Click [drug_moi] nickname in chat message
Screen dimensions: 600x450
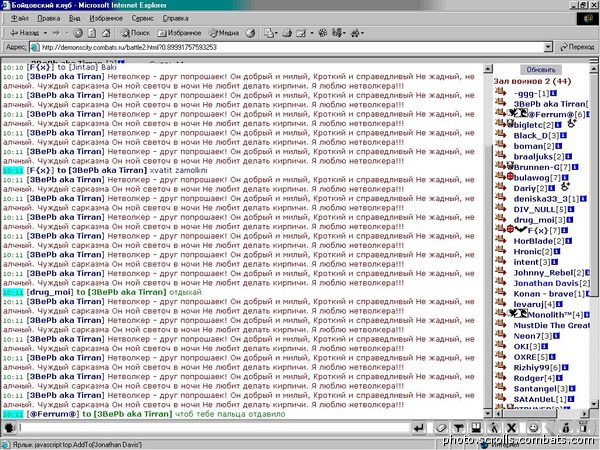pyautogui.click(x=49, y=292)
